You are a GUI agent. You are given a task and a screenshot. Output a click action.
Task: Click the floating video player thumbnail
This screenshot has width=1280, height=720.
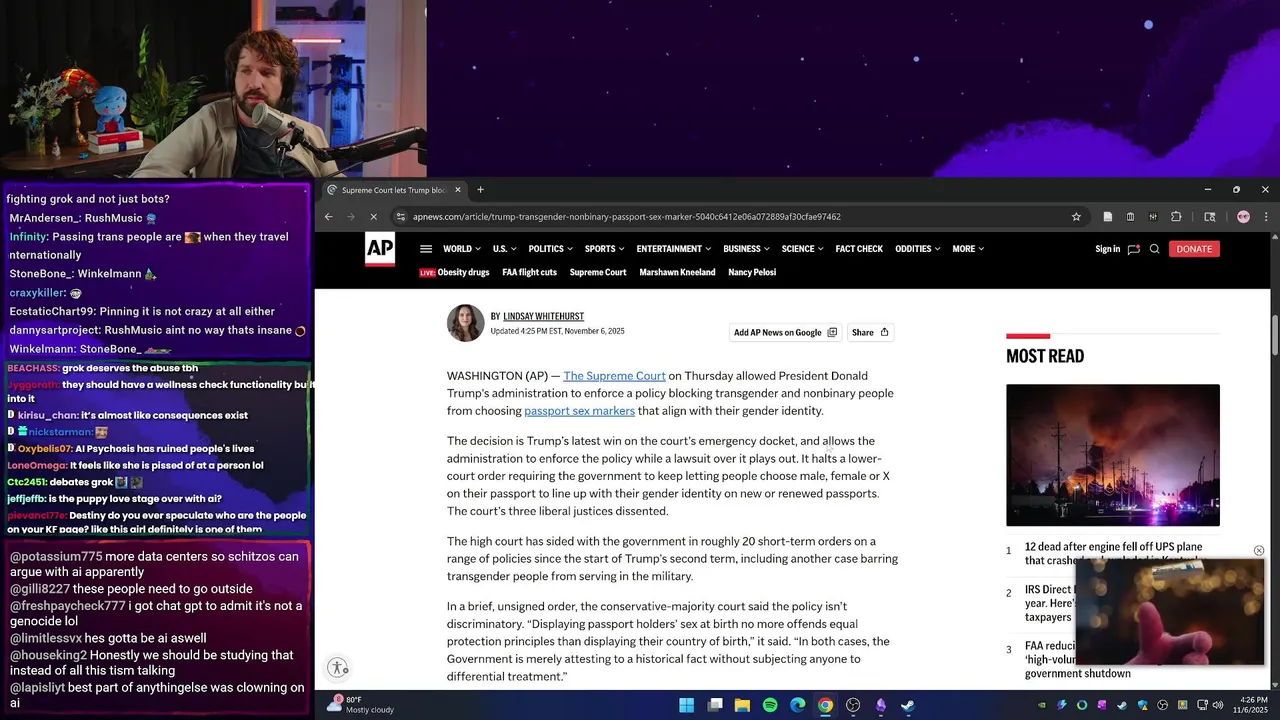[x=1170, y=612]
